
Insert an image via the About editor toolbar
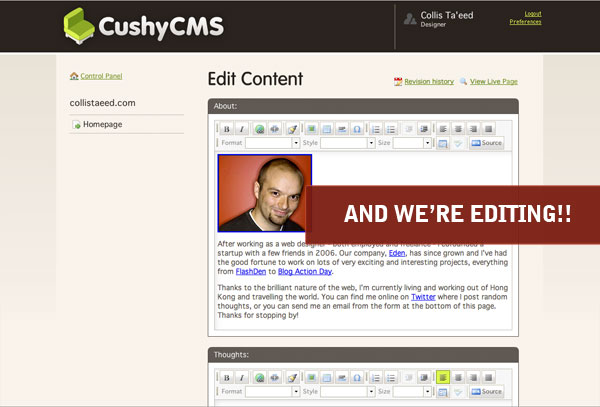point(311,129)
